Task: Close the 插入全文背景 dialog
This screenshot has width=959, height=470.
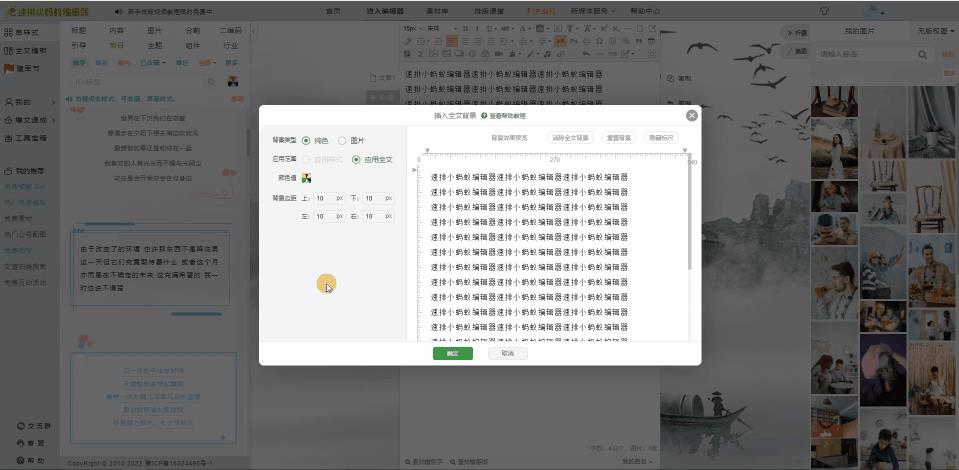Action: pos(691,116)
